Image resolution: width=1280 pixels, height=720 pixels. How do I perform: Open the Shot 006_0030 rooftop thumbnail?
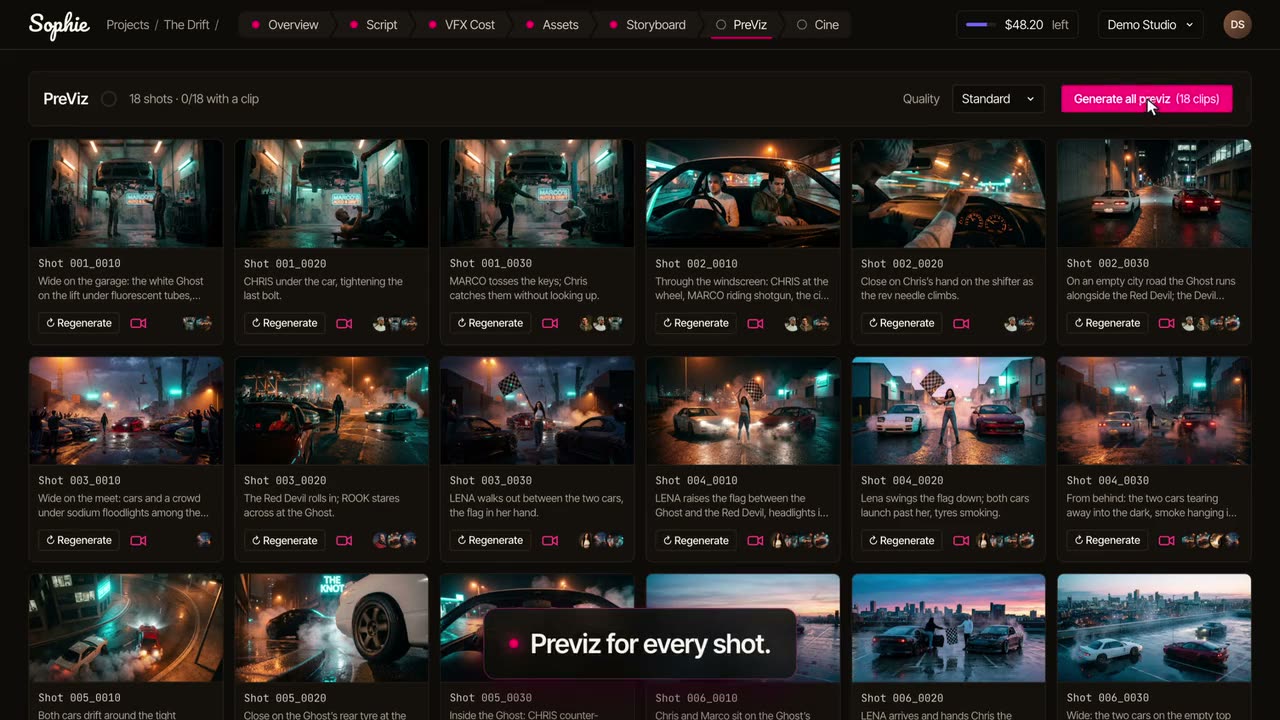point(1154,627)
